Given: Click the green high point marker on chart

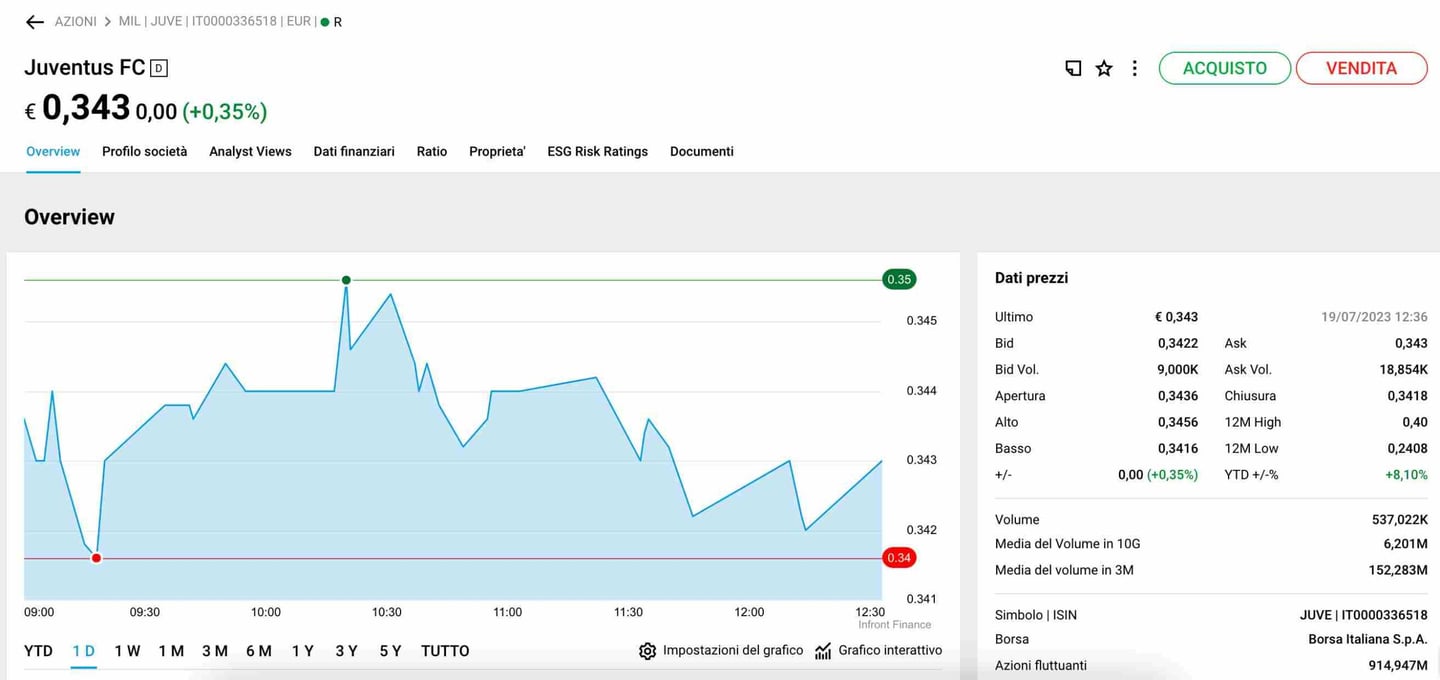Looking at the screenshot, I should point(346,280).
